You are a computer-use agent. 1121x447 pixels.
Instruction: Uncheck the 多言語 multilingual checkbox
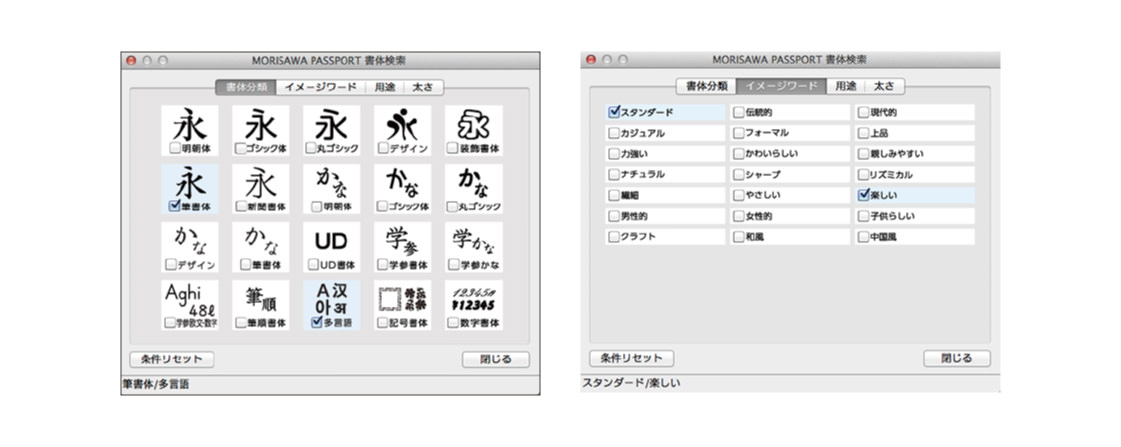[x=317, y=322]
